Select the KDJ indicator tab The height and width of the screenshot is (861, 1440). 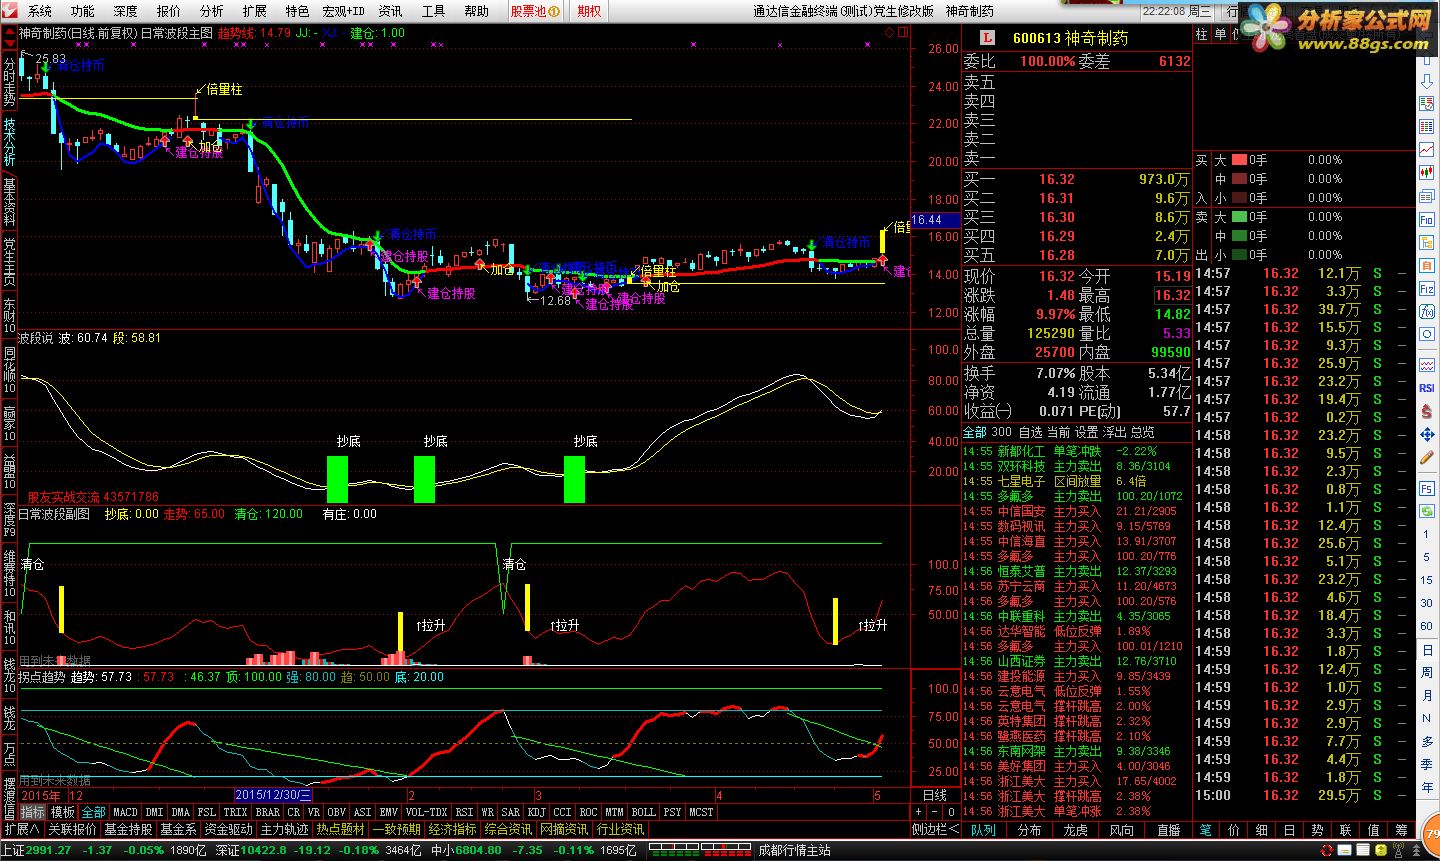pyautogui.click(x=537, y=812)
